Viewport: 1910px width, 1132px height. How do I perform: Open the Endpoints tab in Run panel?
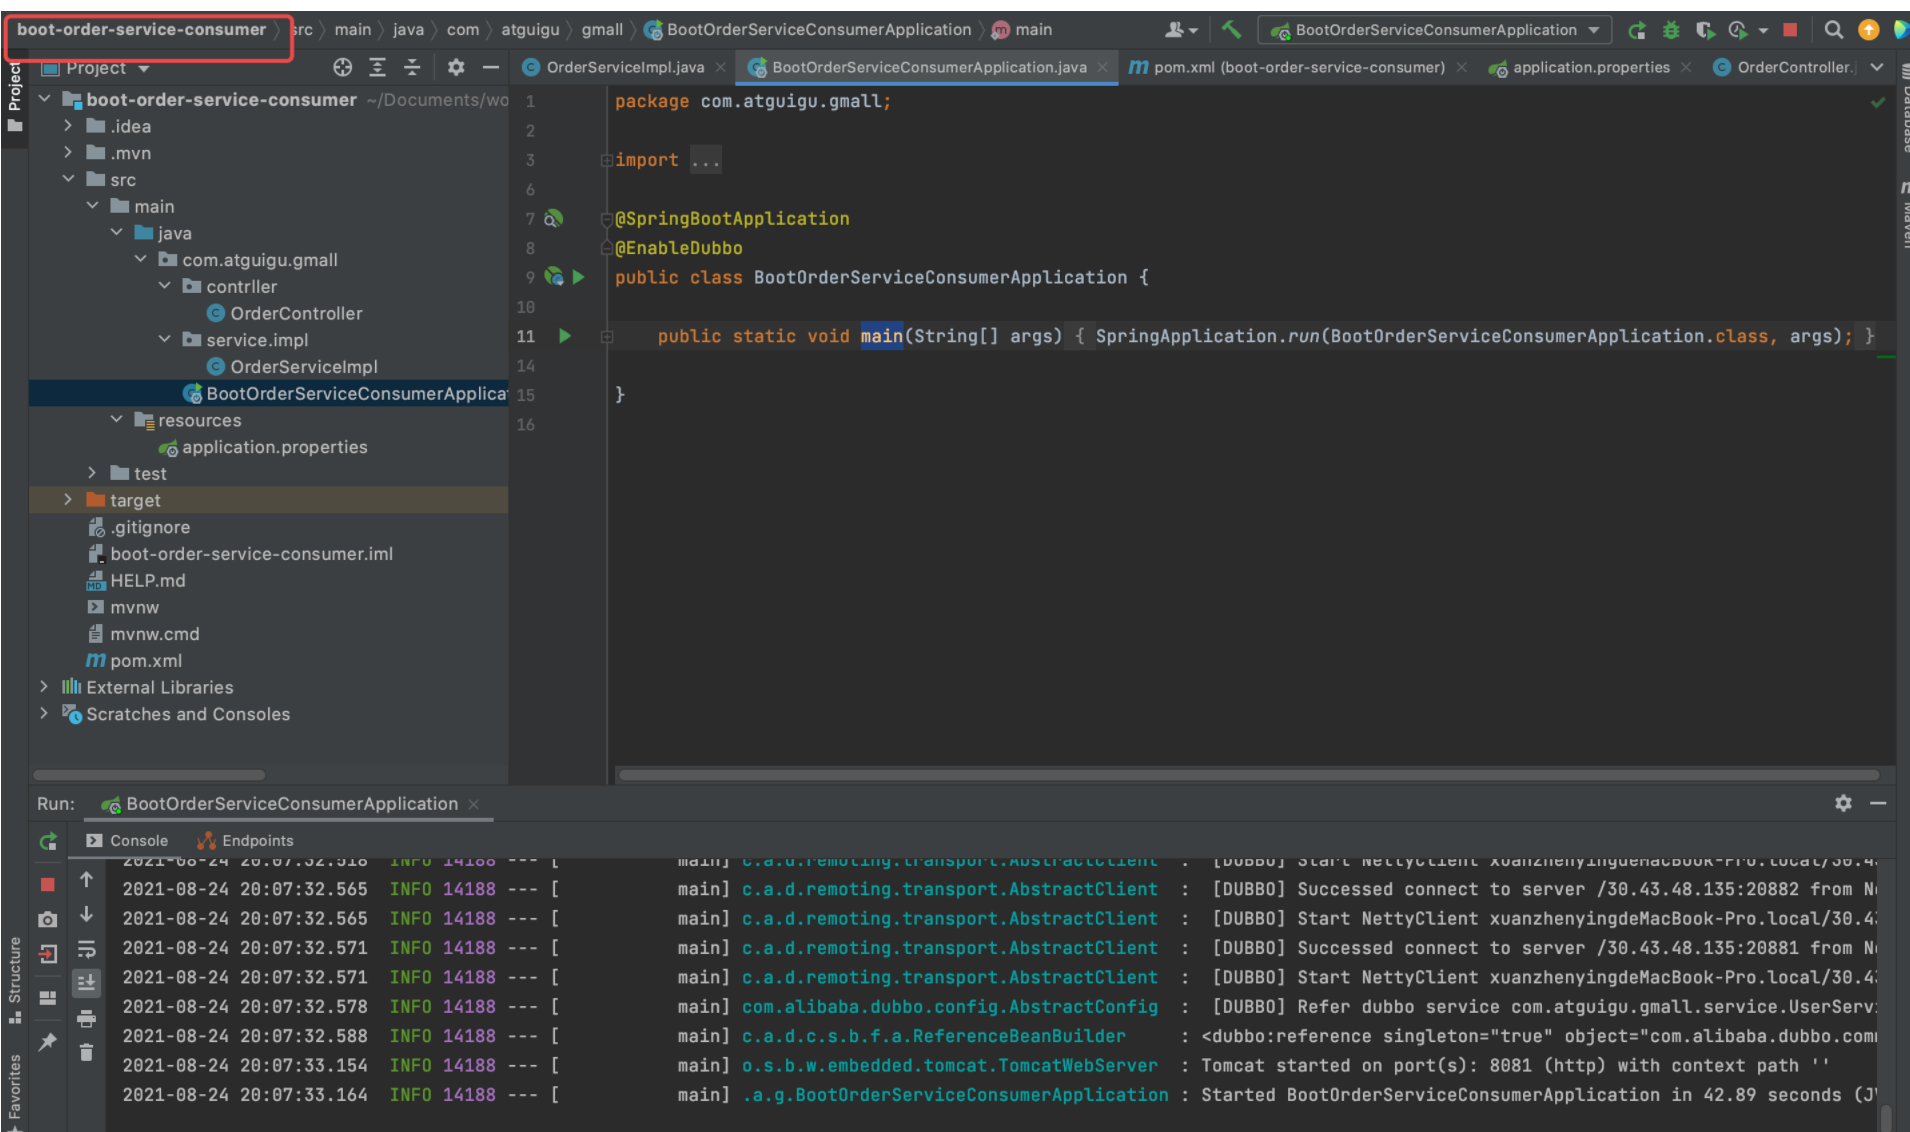pos(246,841)
